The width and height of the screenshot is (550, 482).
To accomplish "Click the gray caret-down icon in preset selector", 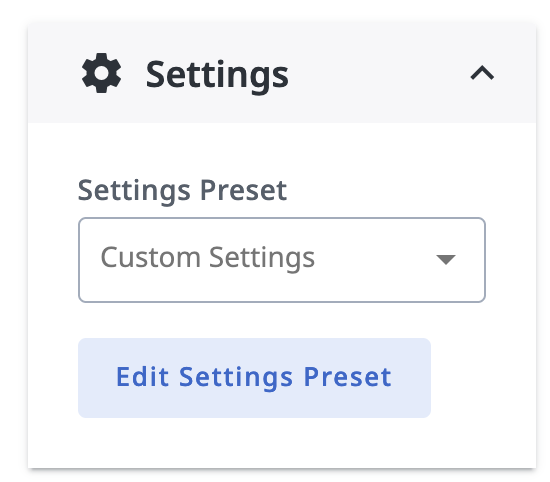I will (445, 260).
